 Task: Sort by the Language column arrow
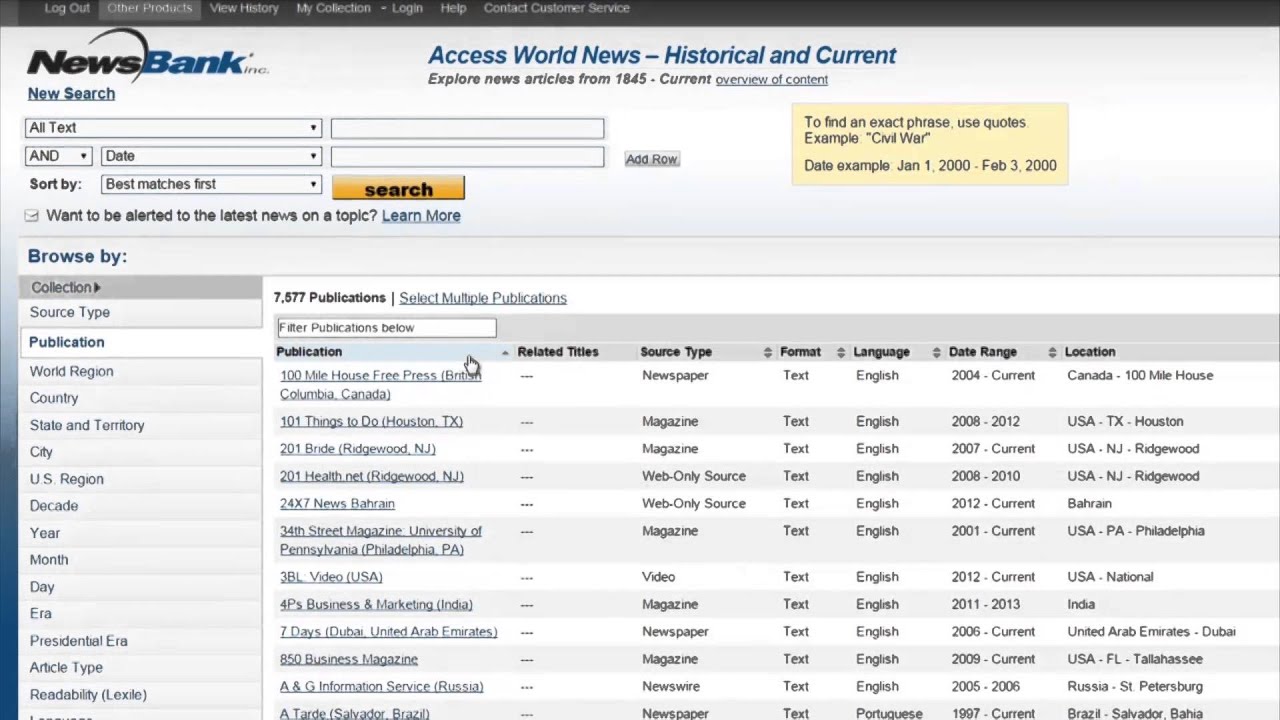(936, 352)
